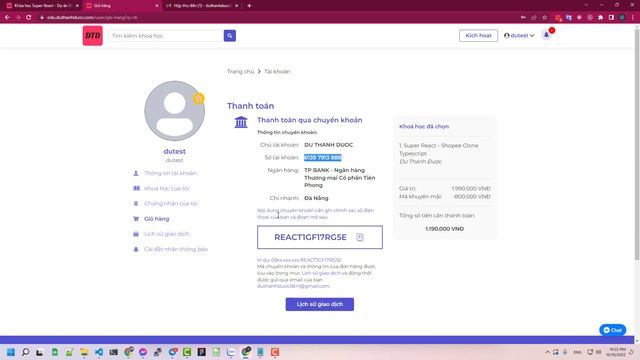Screen dimensions: 640x360
Task: Open Visual Studio Code from the taskbar
Action: point(99,352)
